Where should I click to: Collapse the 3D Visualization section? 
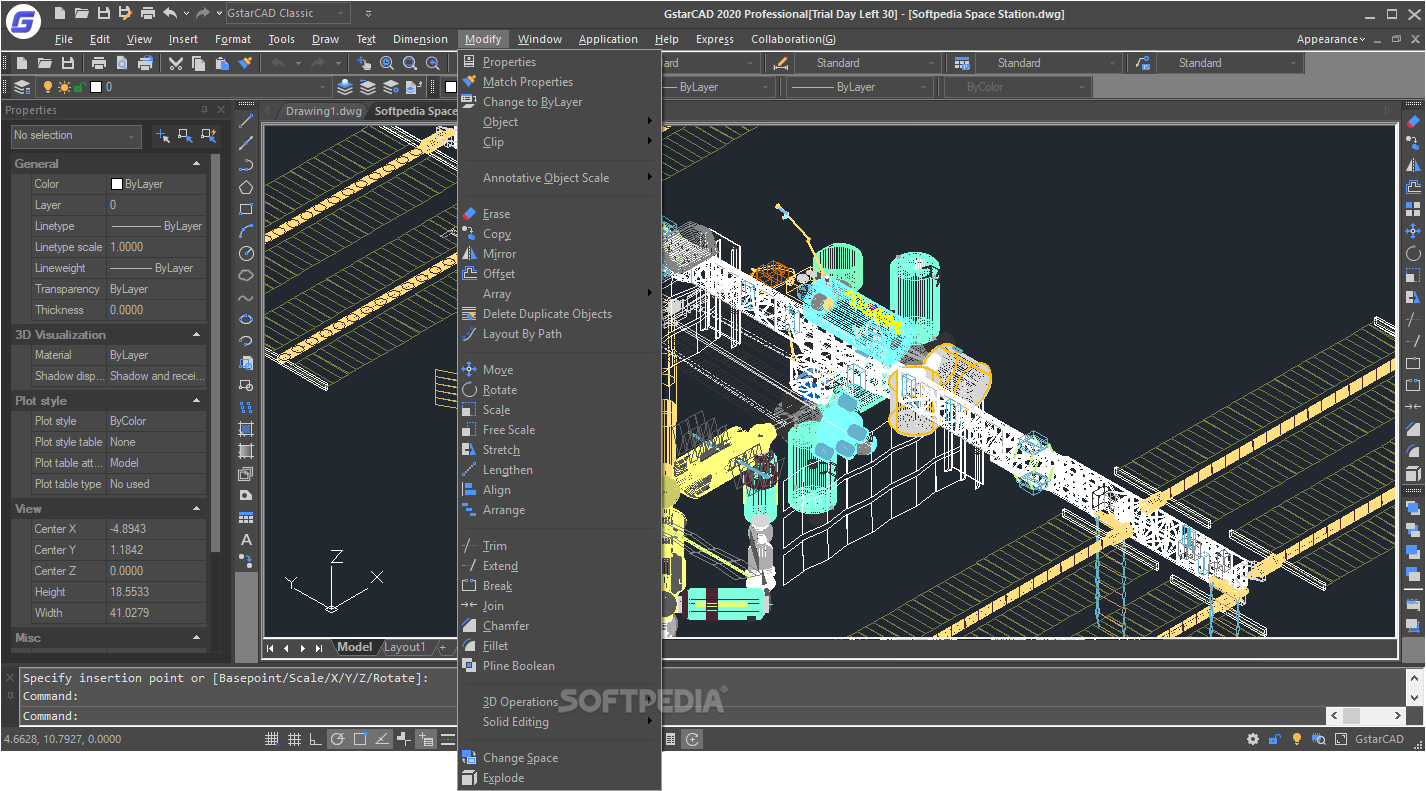[x=197, y=334]
